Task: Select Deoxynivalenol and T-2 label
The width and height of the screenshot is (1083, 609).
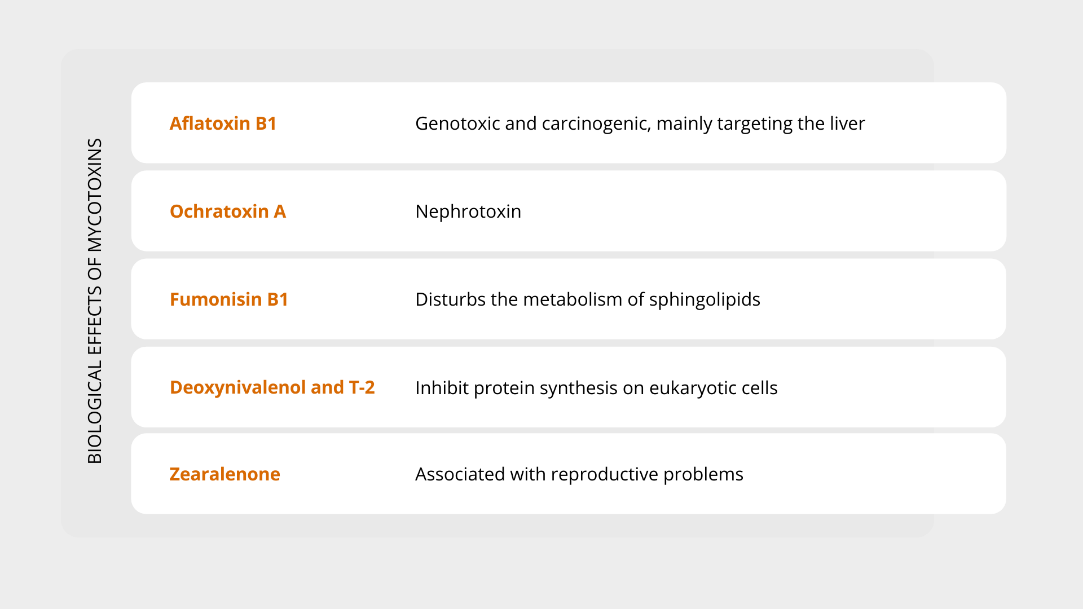Action: tap(272, 387)
